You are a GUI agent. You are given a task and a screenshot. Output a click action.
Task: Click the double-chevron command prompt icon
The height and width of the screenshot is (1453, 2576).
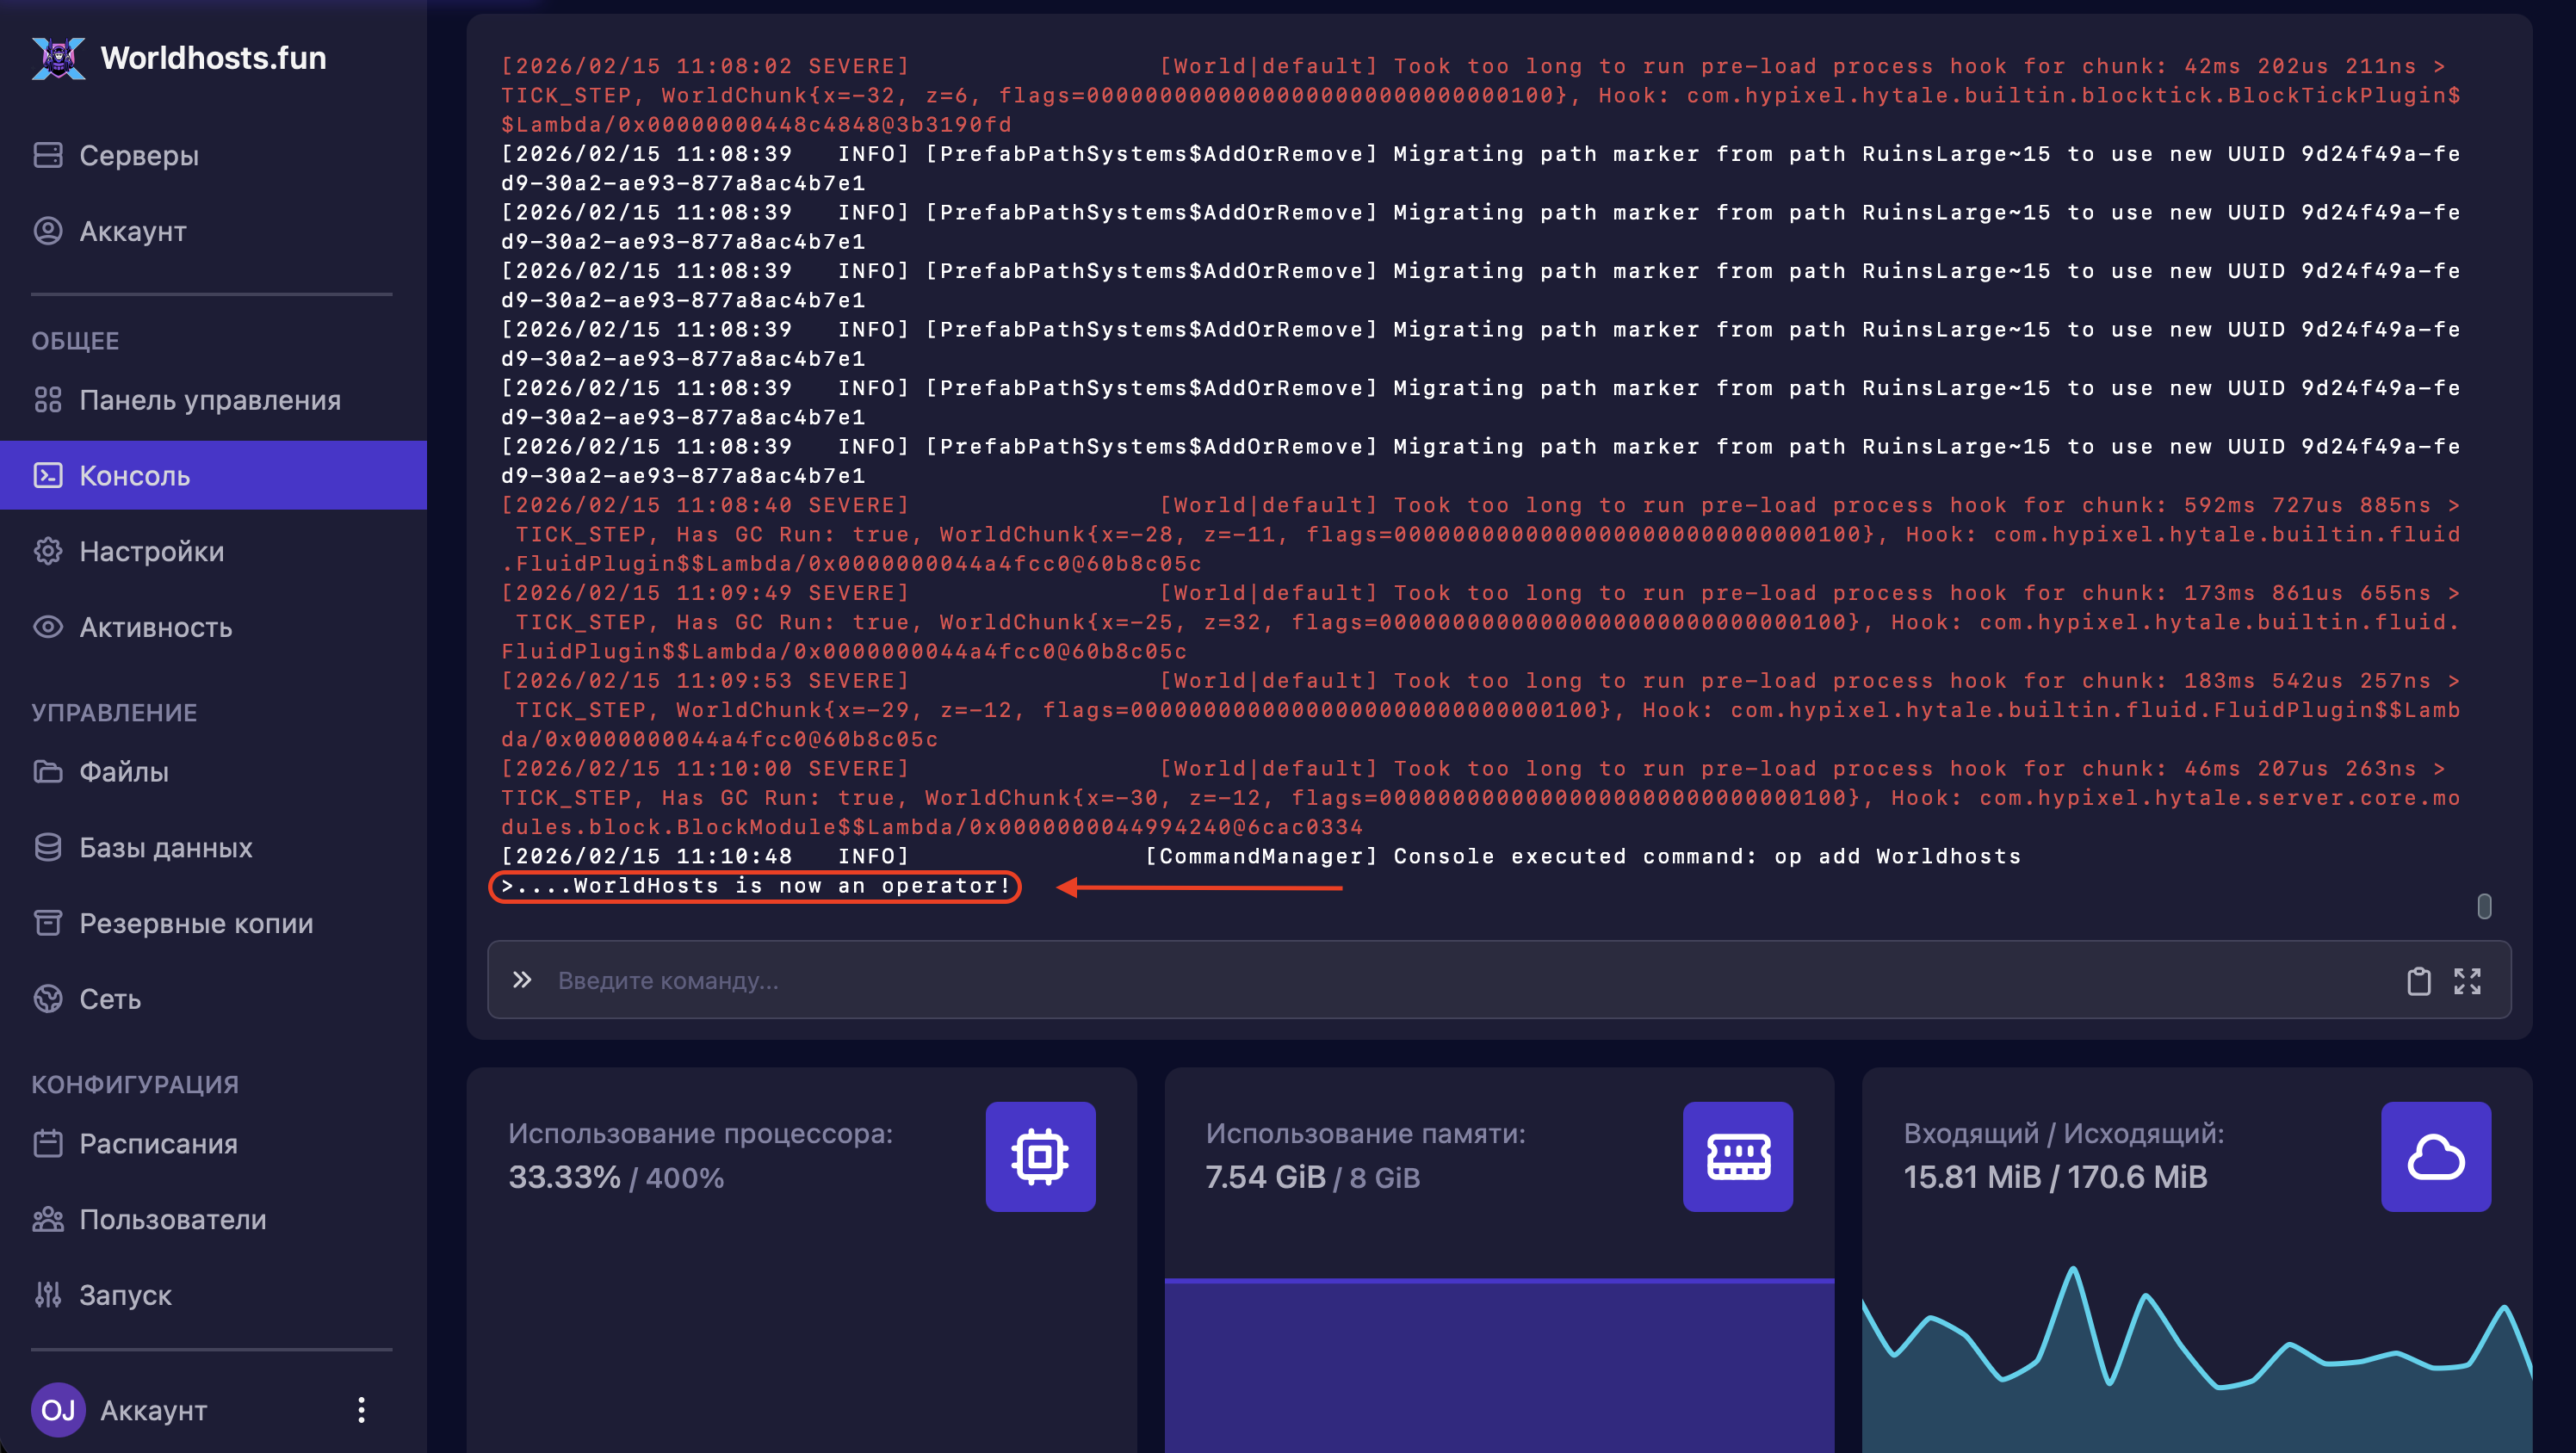click(x=522, y=980)
